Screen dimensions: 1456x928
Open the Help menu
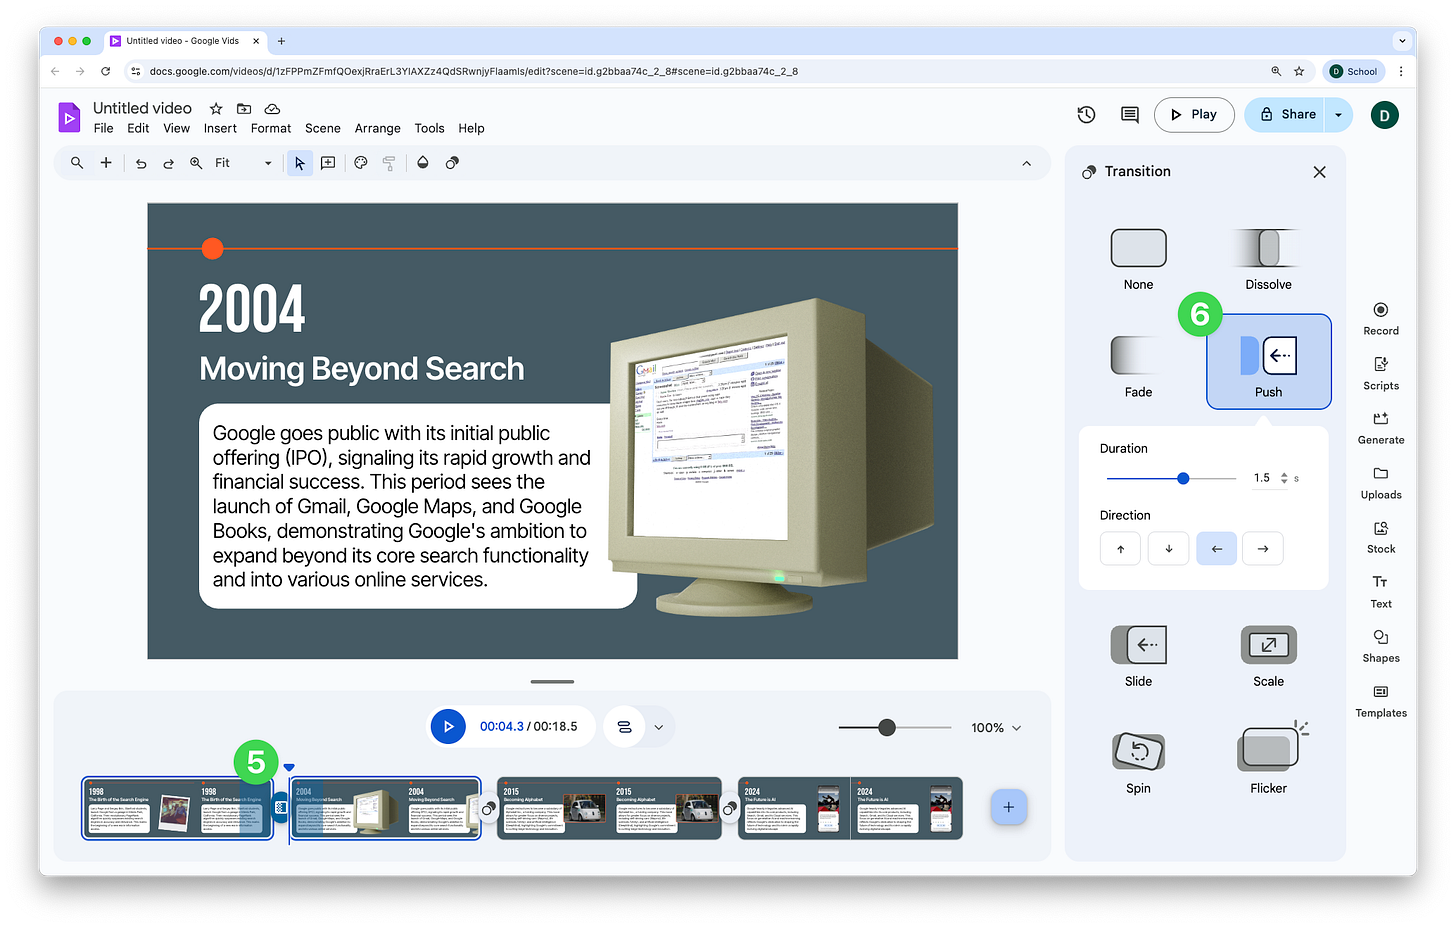click(471, 128)
